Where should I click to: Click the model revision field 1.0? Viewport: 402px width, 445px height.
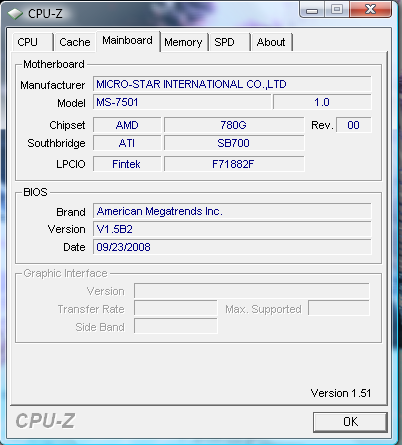(322, 102)
